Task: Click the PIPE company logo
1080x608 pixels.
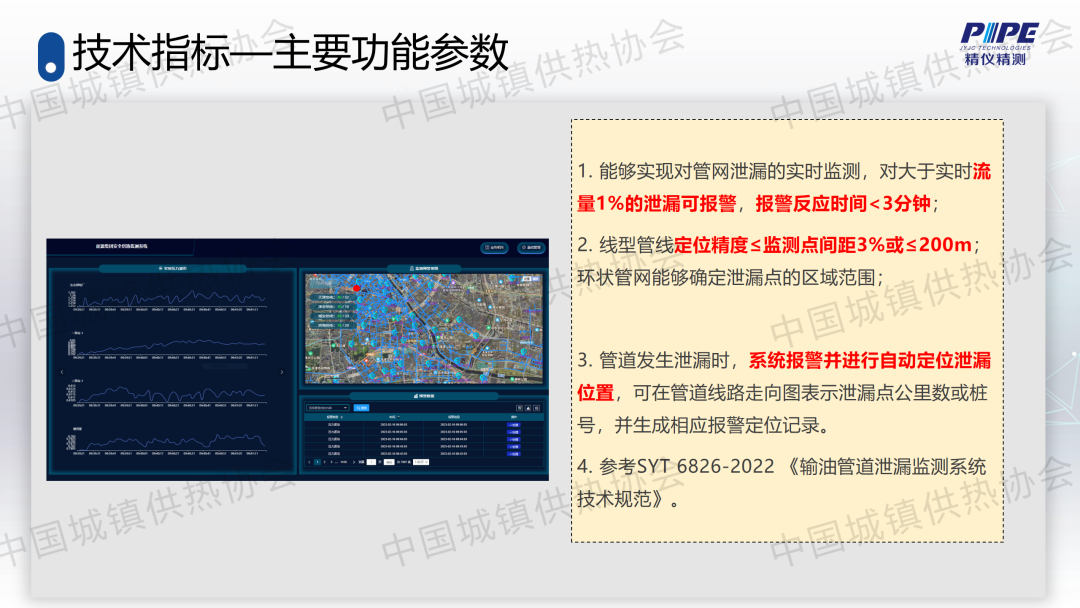Action: 999,43
